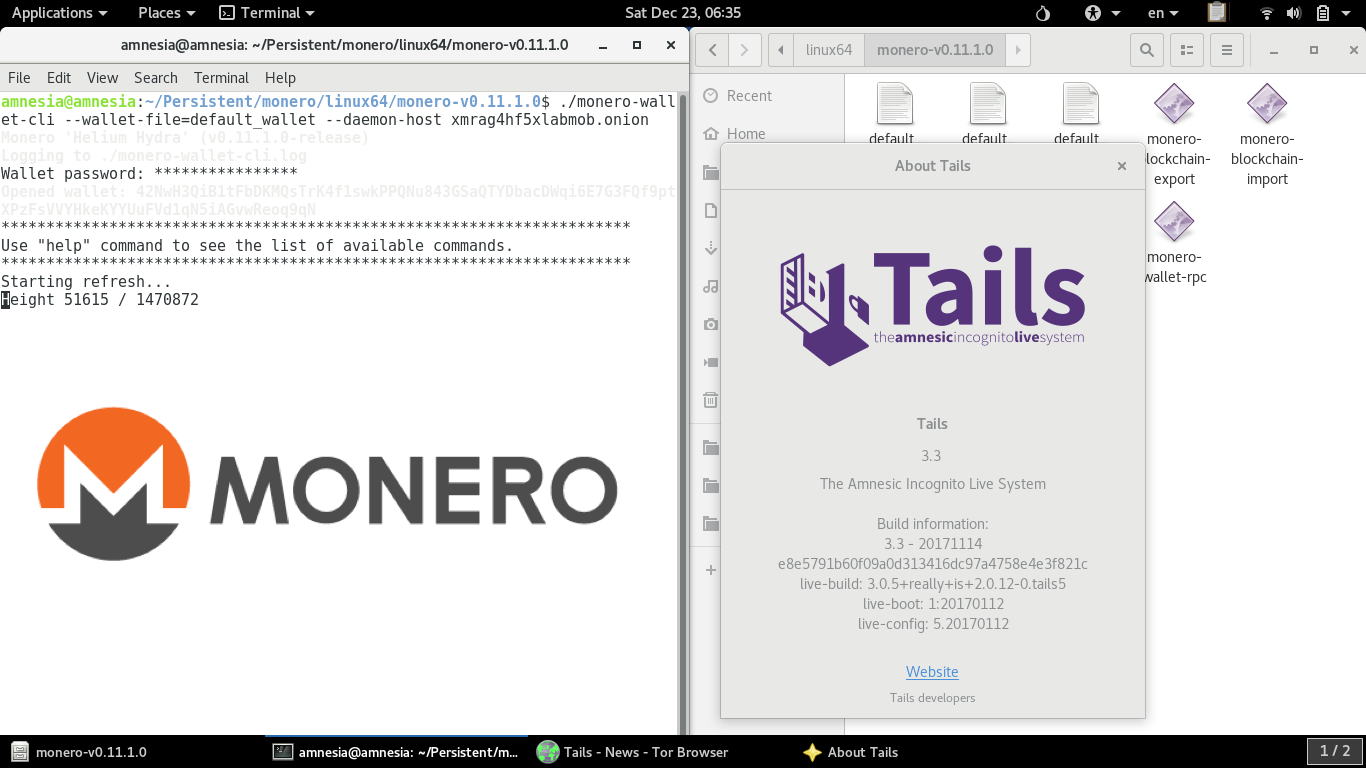Click the Height 51615 / 1470872 line
Image resolution: width=1366 pixels, height=768 pixels.
click(100, 299)
